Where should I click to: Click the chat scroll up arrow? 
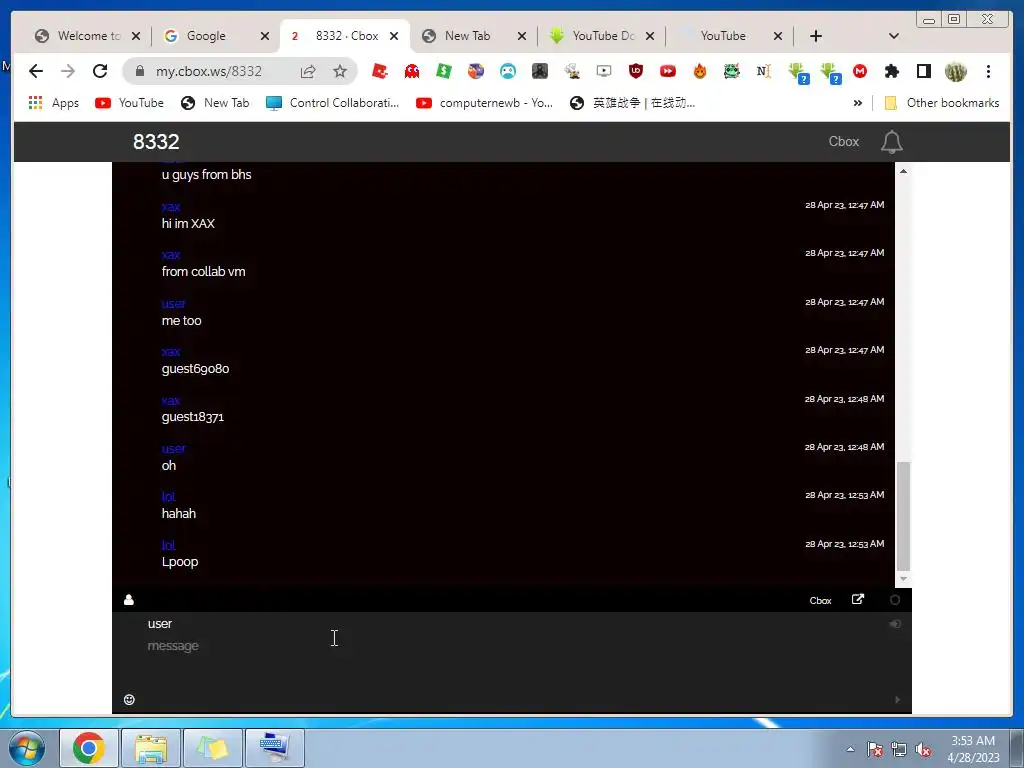(903, 171)
